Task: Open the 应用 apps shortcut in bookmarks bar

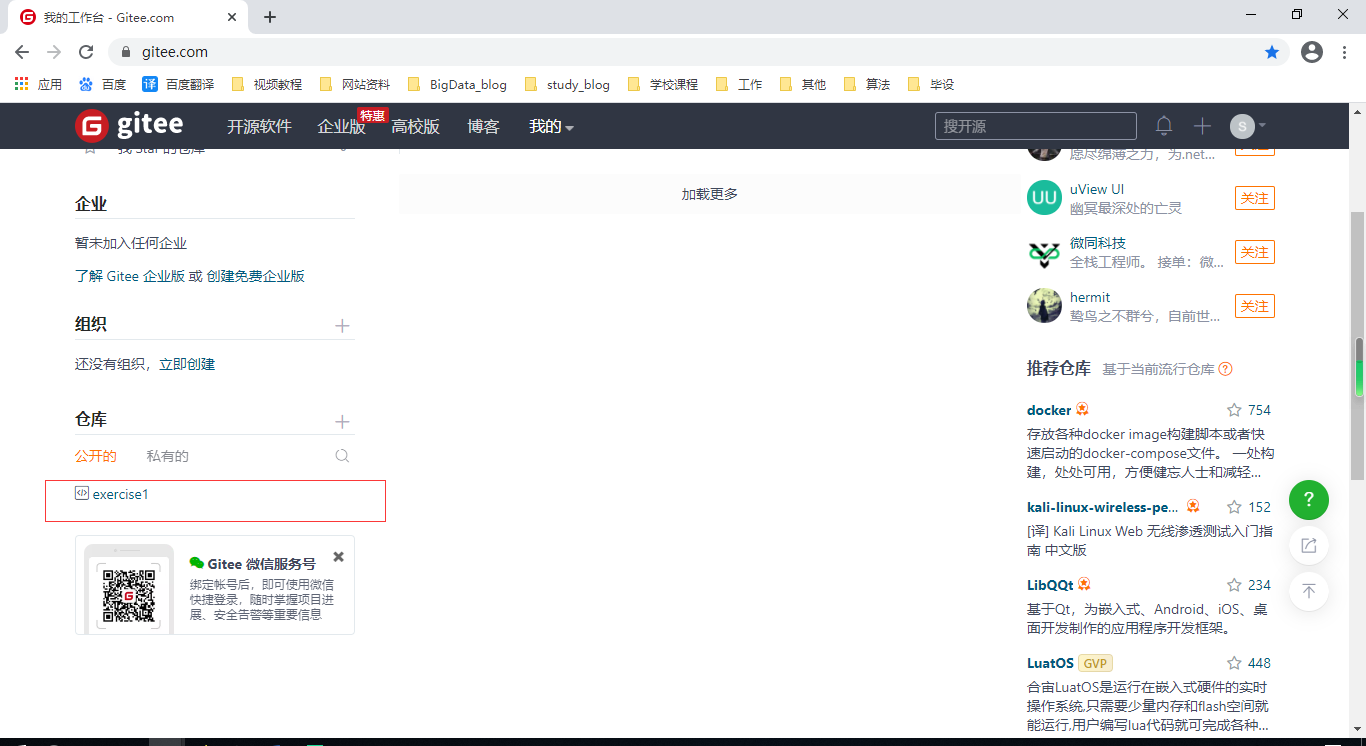Action: 38,84
